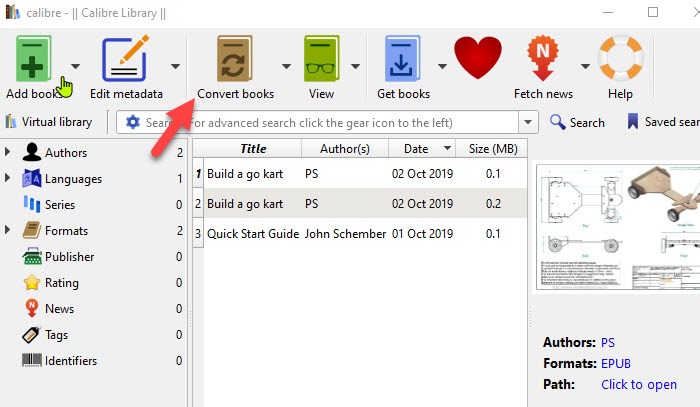Sort by Author(s) column header
The height and width of the screenshot is (407, 700).
click(345, 148)
